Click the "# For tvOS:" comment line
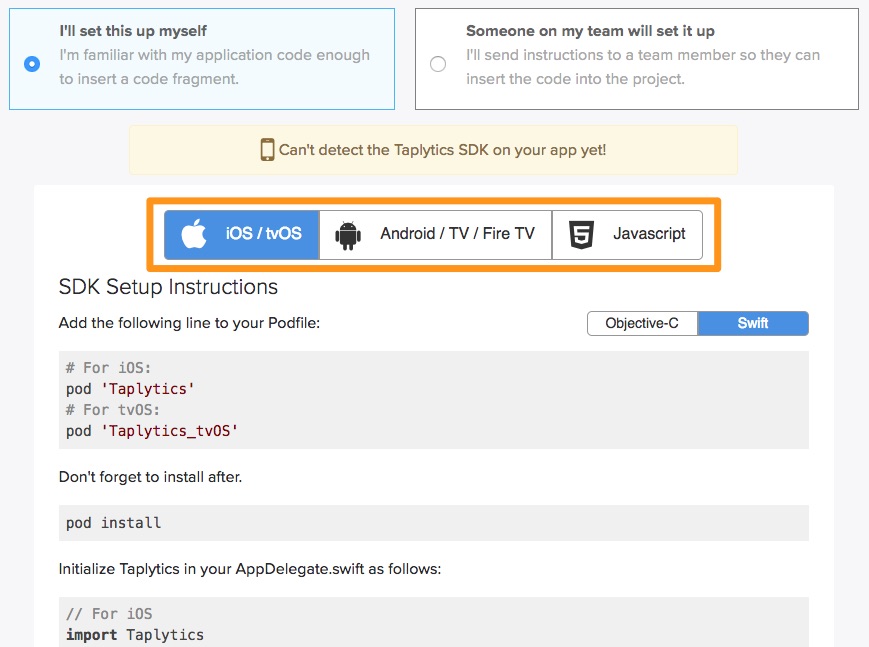Viewport: 869px width, 647px height. click(x=113, y=410)
